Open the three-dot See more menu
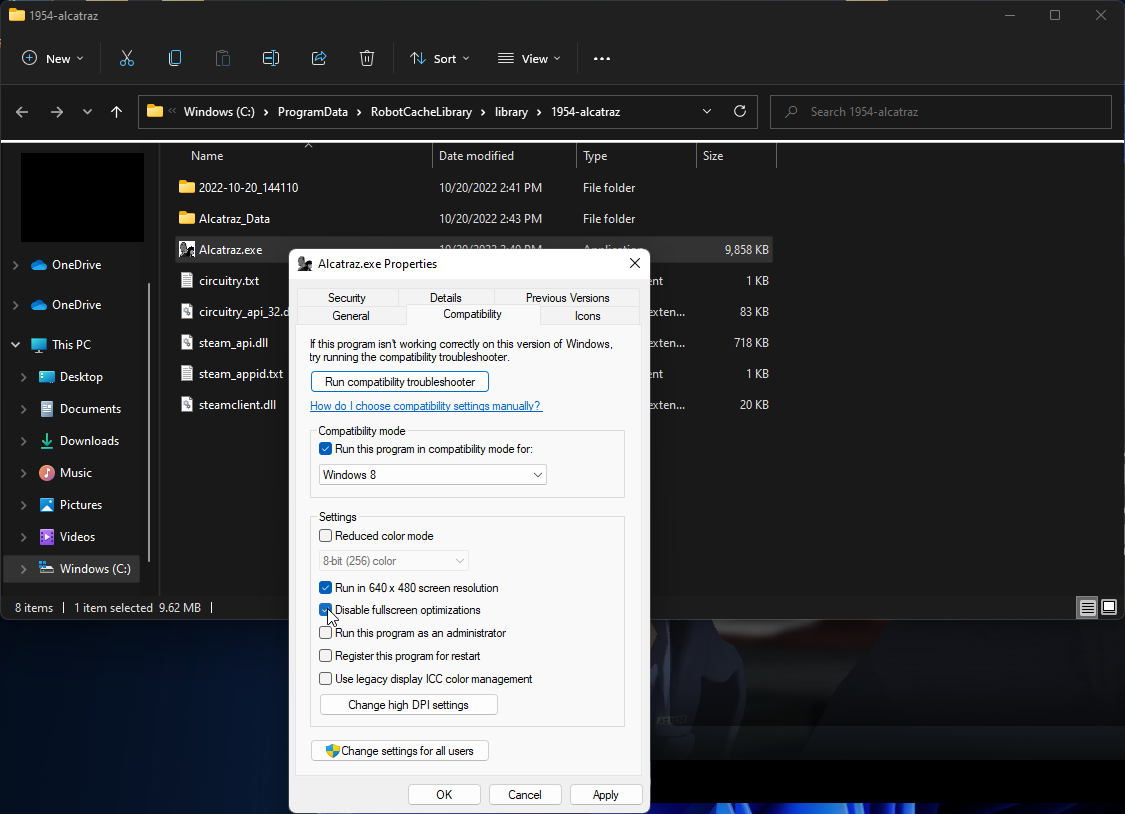This screenshot has width=1125, height=814. click(602, 59)
